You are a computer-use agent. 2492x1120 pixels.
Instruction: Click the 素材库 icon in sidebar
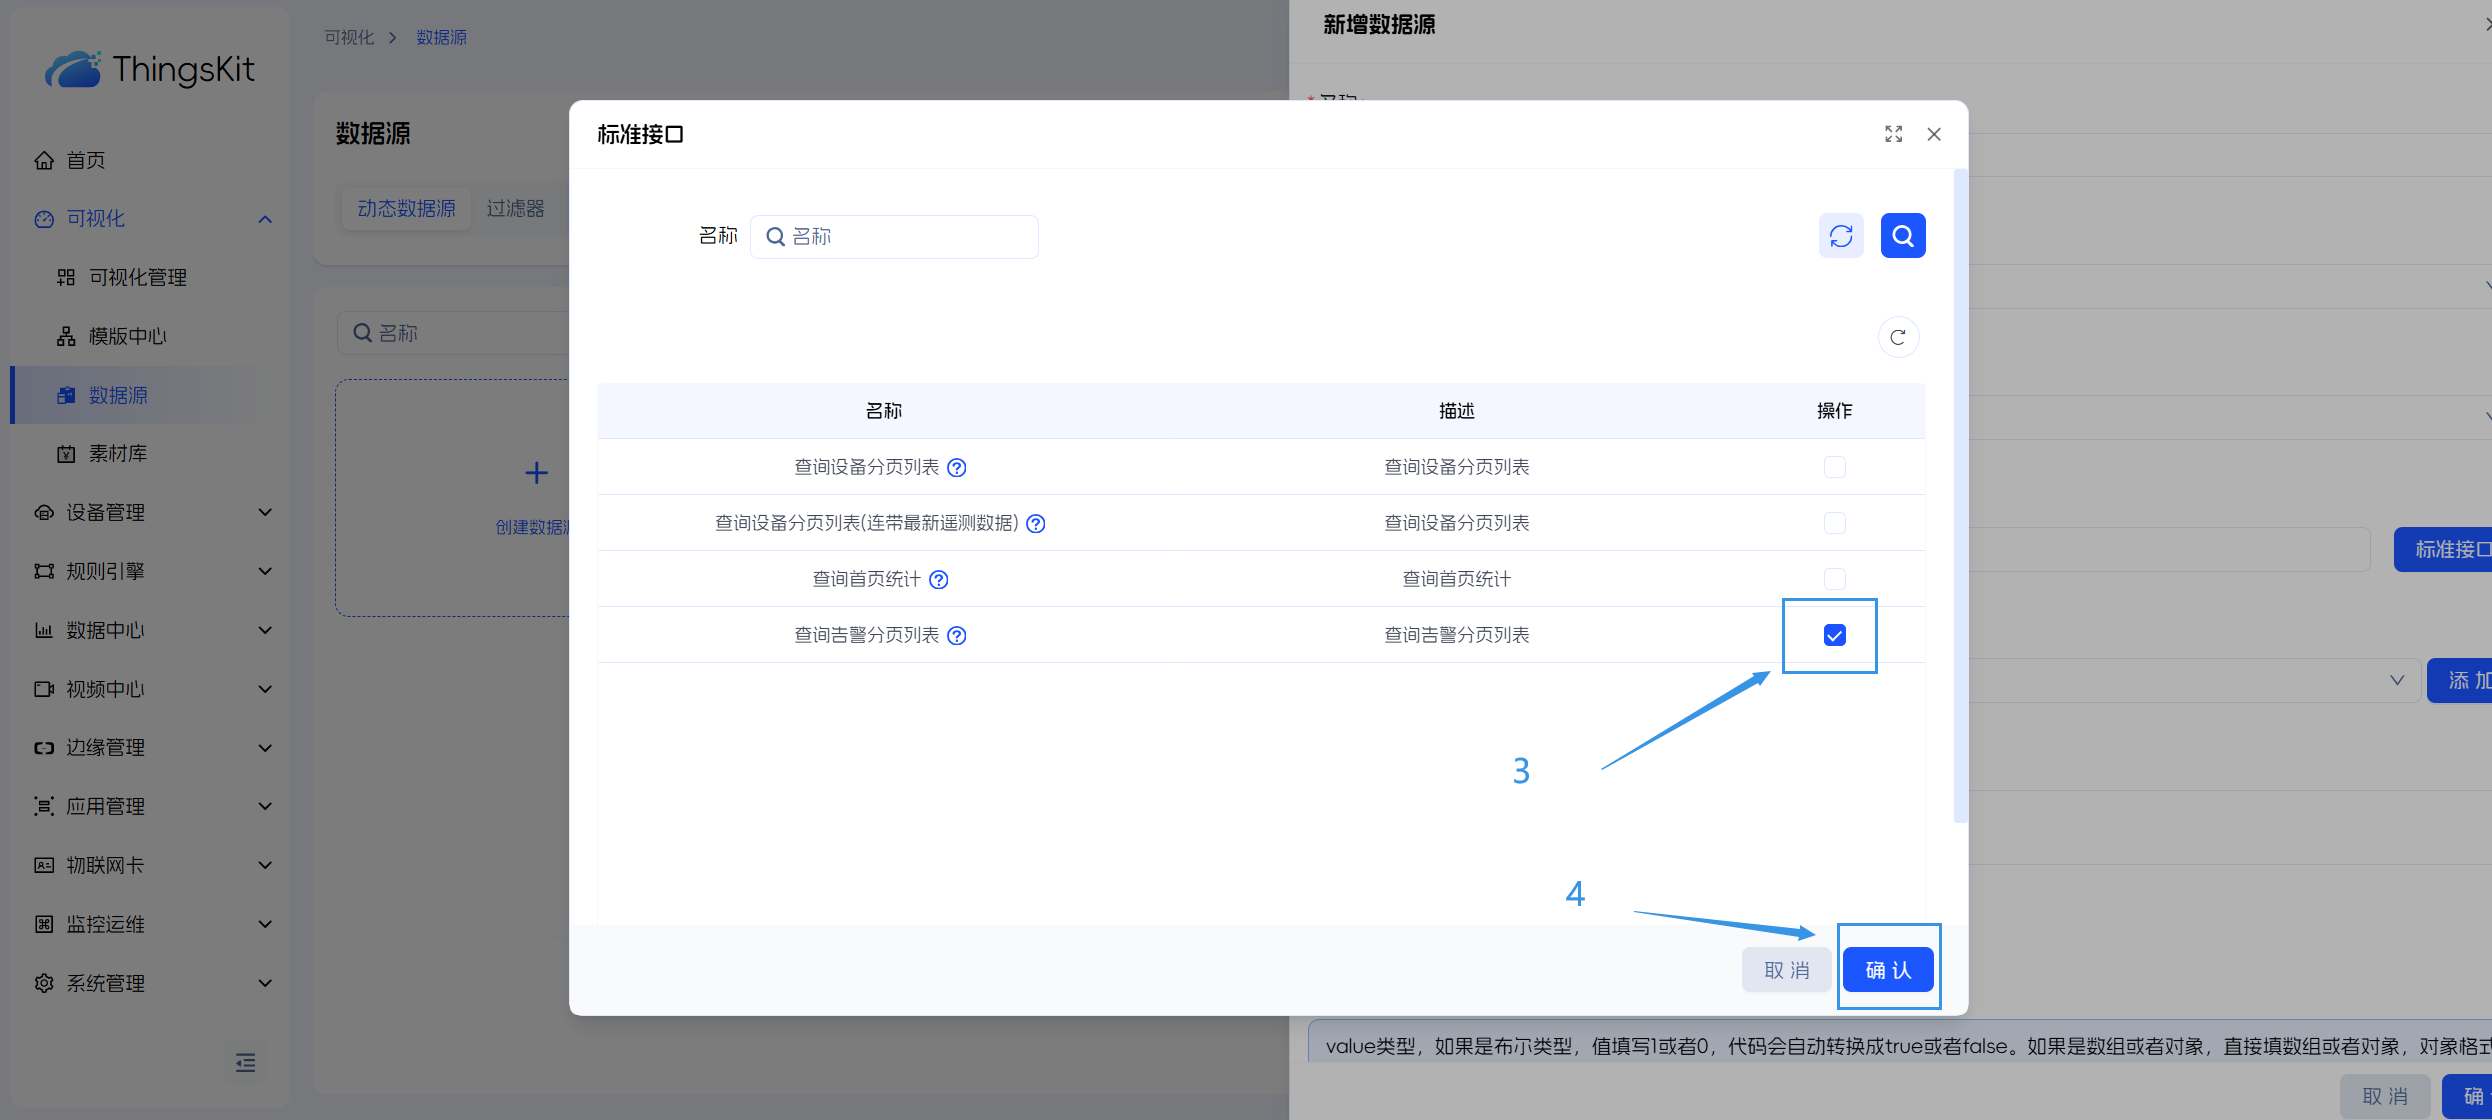click(x=66, y=454)
